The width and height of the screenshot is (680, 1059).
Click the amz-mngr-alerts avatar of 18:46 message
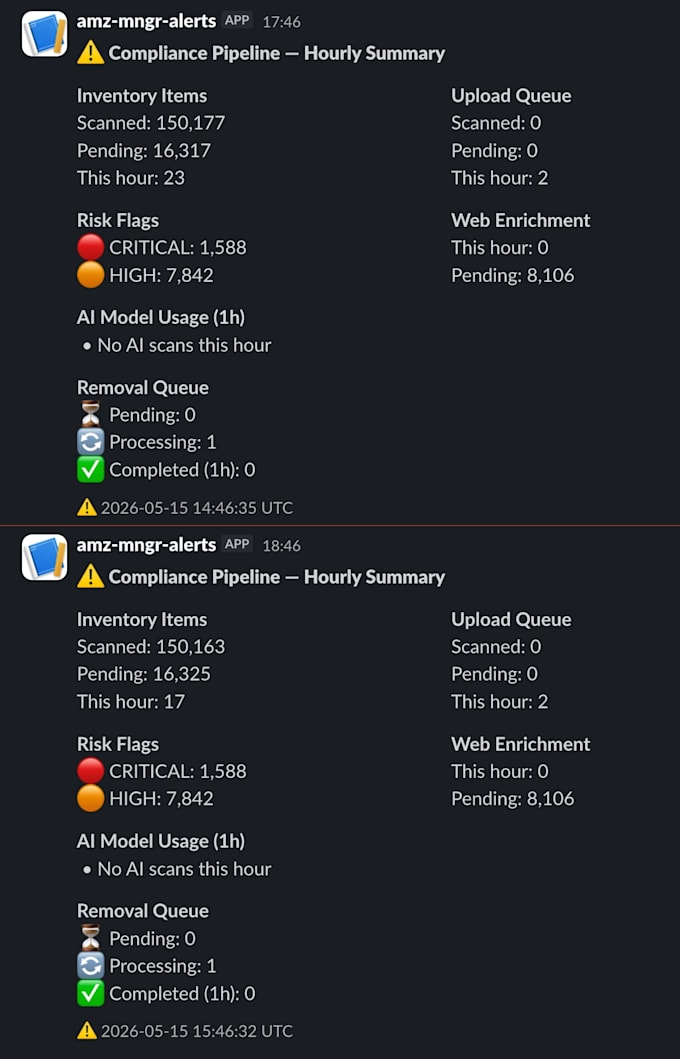coord(45,557)
